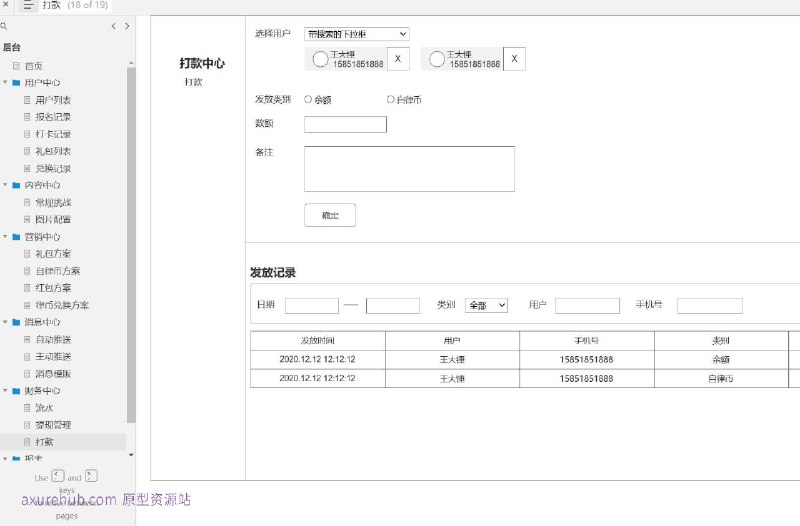The width and height of the screenshot is (800, 526).
Task: Remove first 王大锤 user with X
Action: (x=398, y=59)
